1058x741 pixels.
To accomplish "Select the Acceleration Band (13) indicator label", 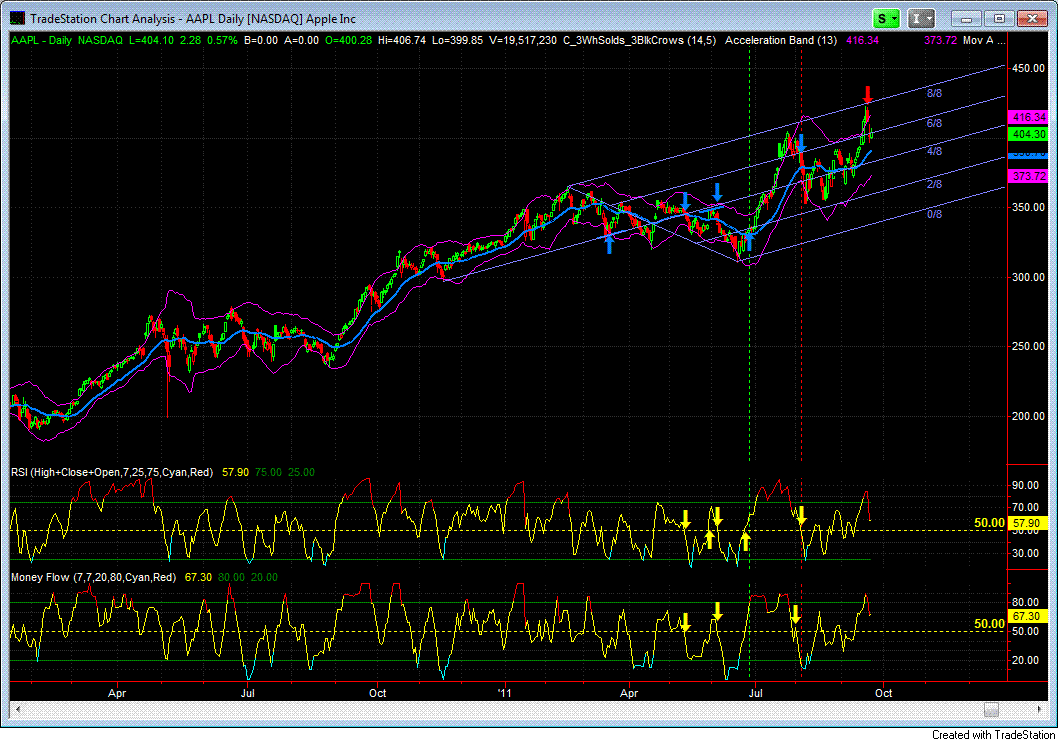I will pyautogui.click(x=781, y=40).
